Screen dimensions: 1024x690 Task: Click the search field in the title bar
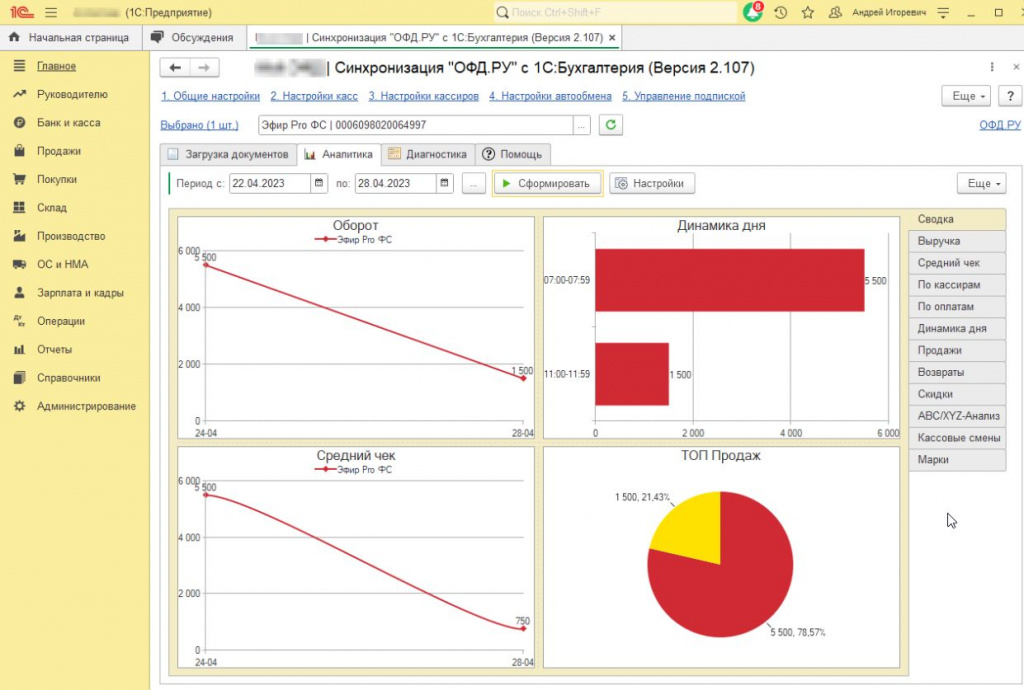point(616,12)
